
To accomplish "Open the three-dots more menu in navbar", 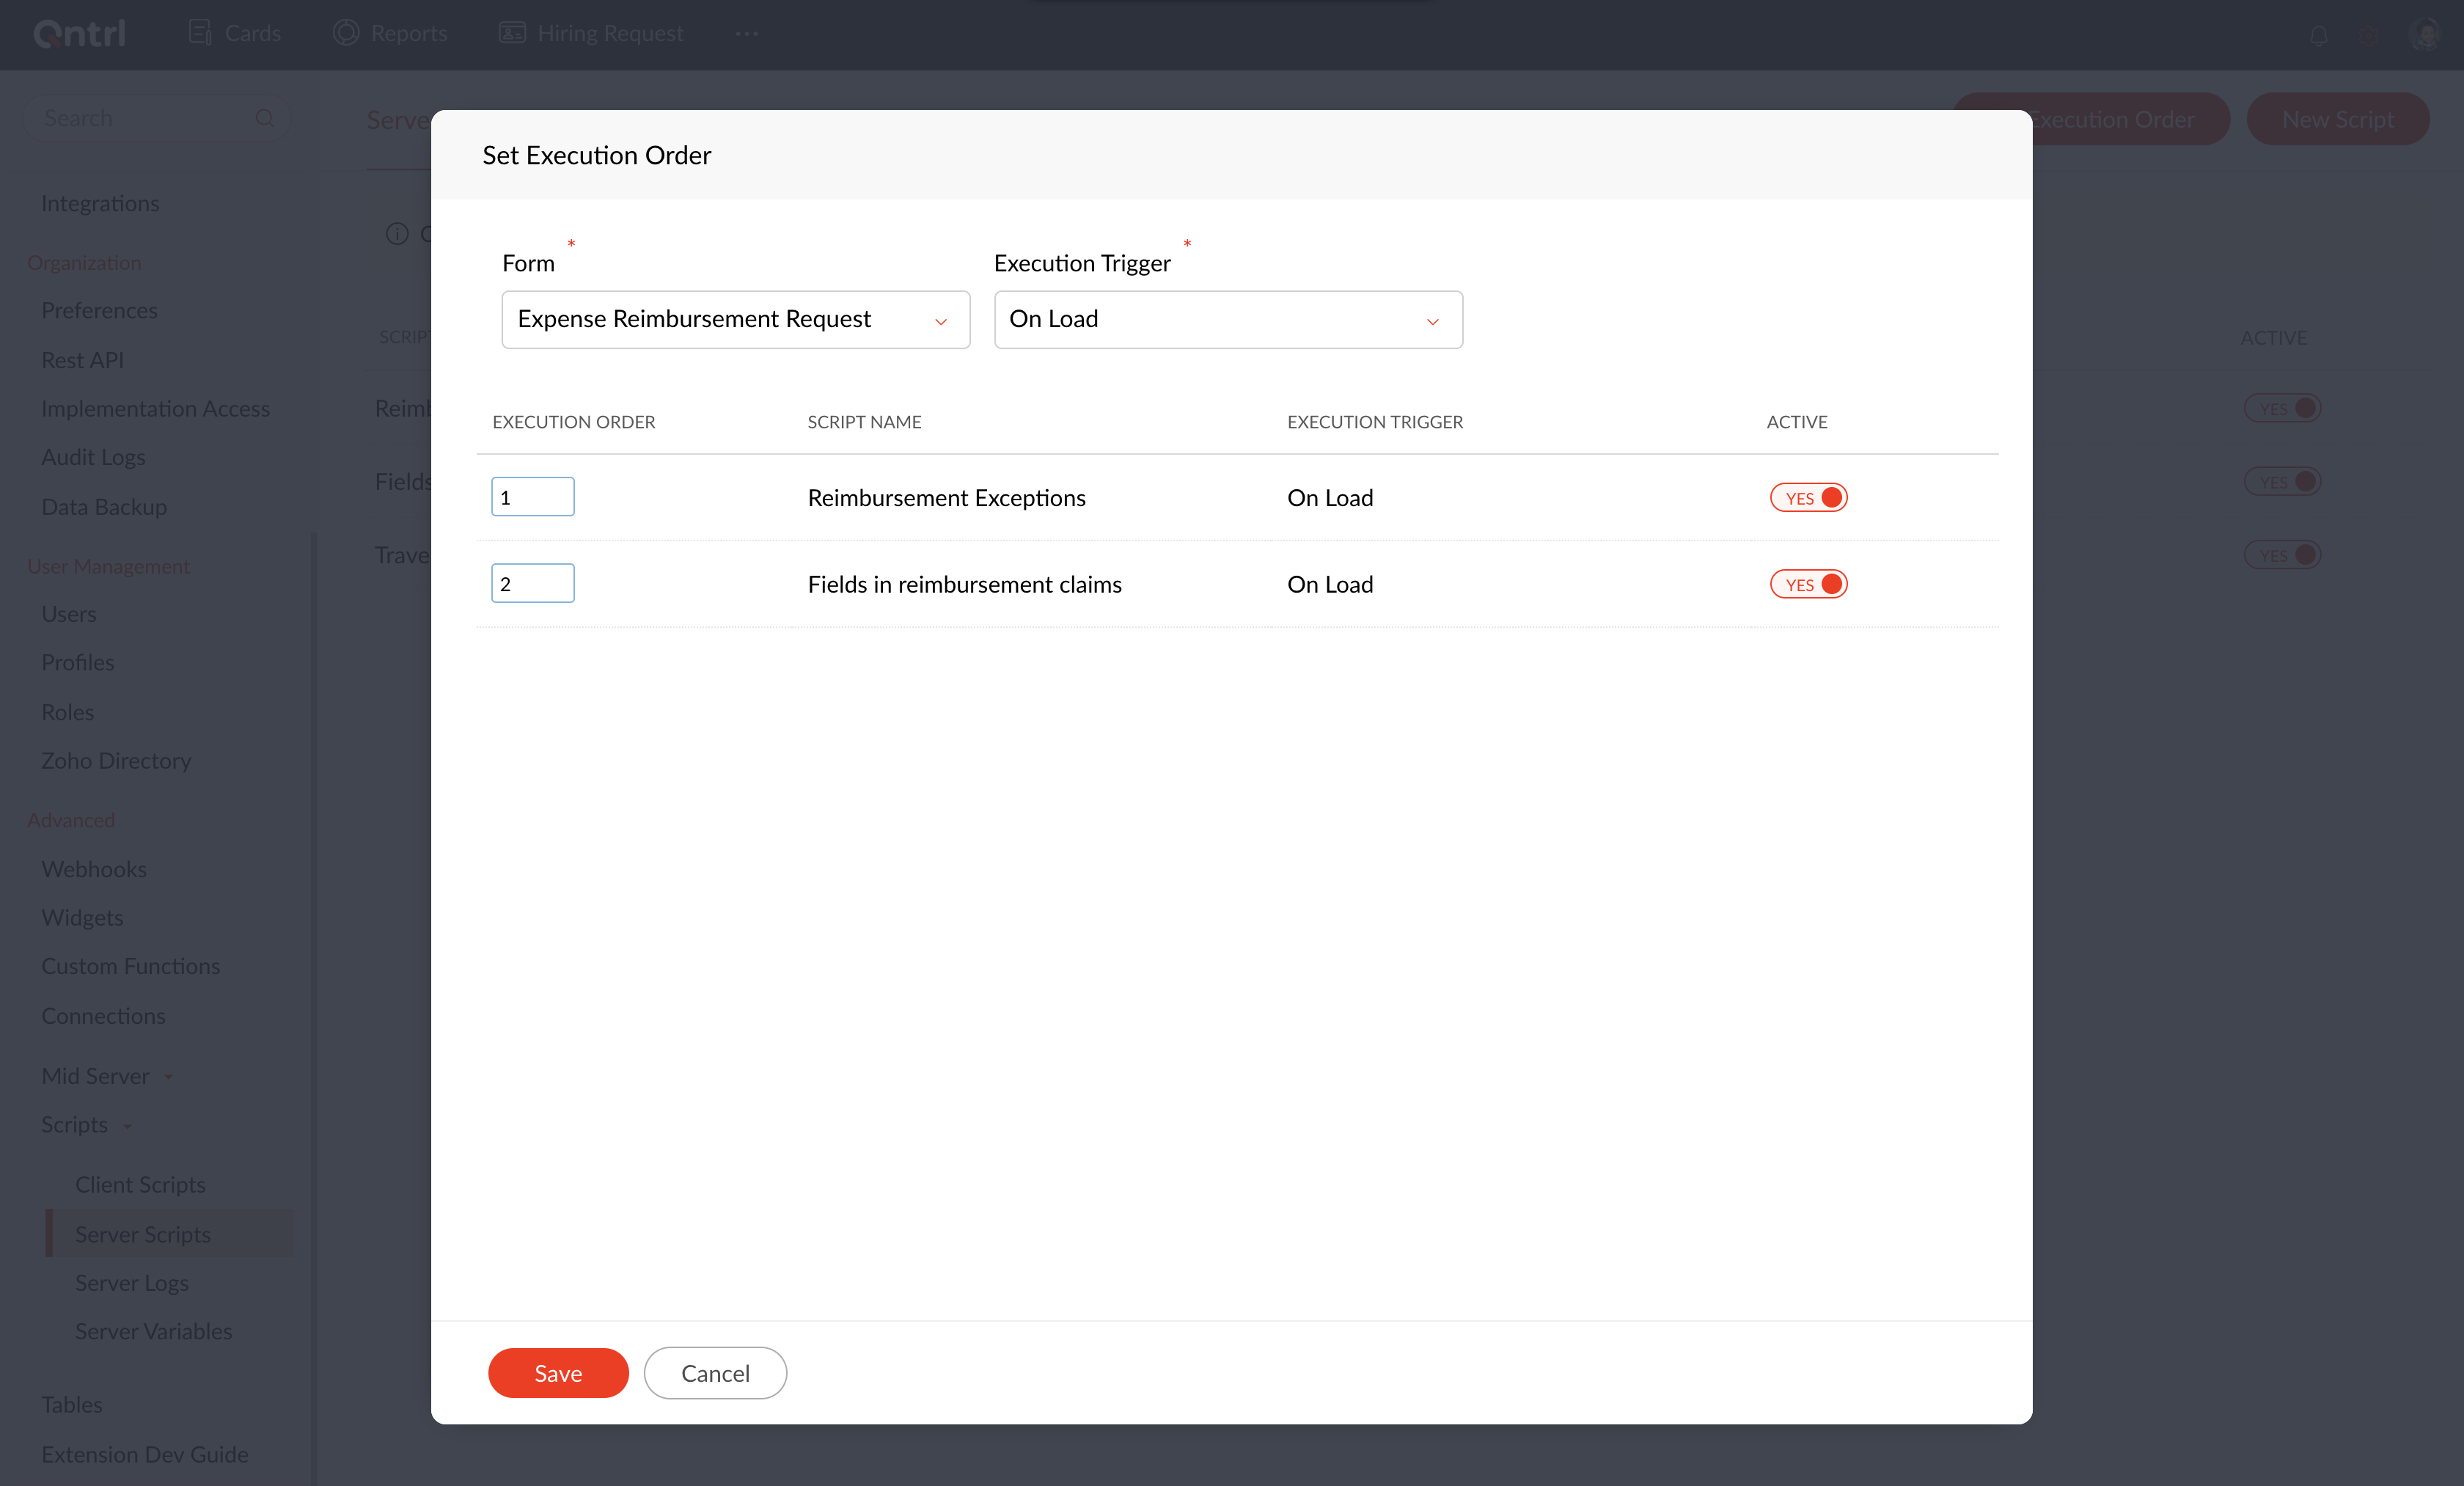I will tap(747, 33).
